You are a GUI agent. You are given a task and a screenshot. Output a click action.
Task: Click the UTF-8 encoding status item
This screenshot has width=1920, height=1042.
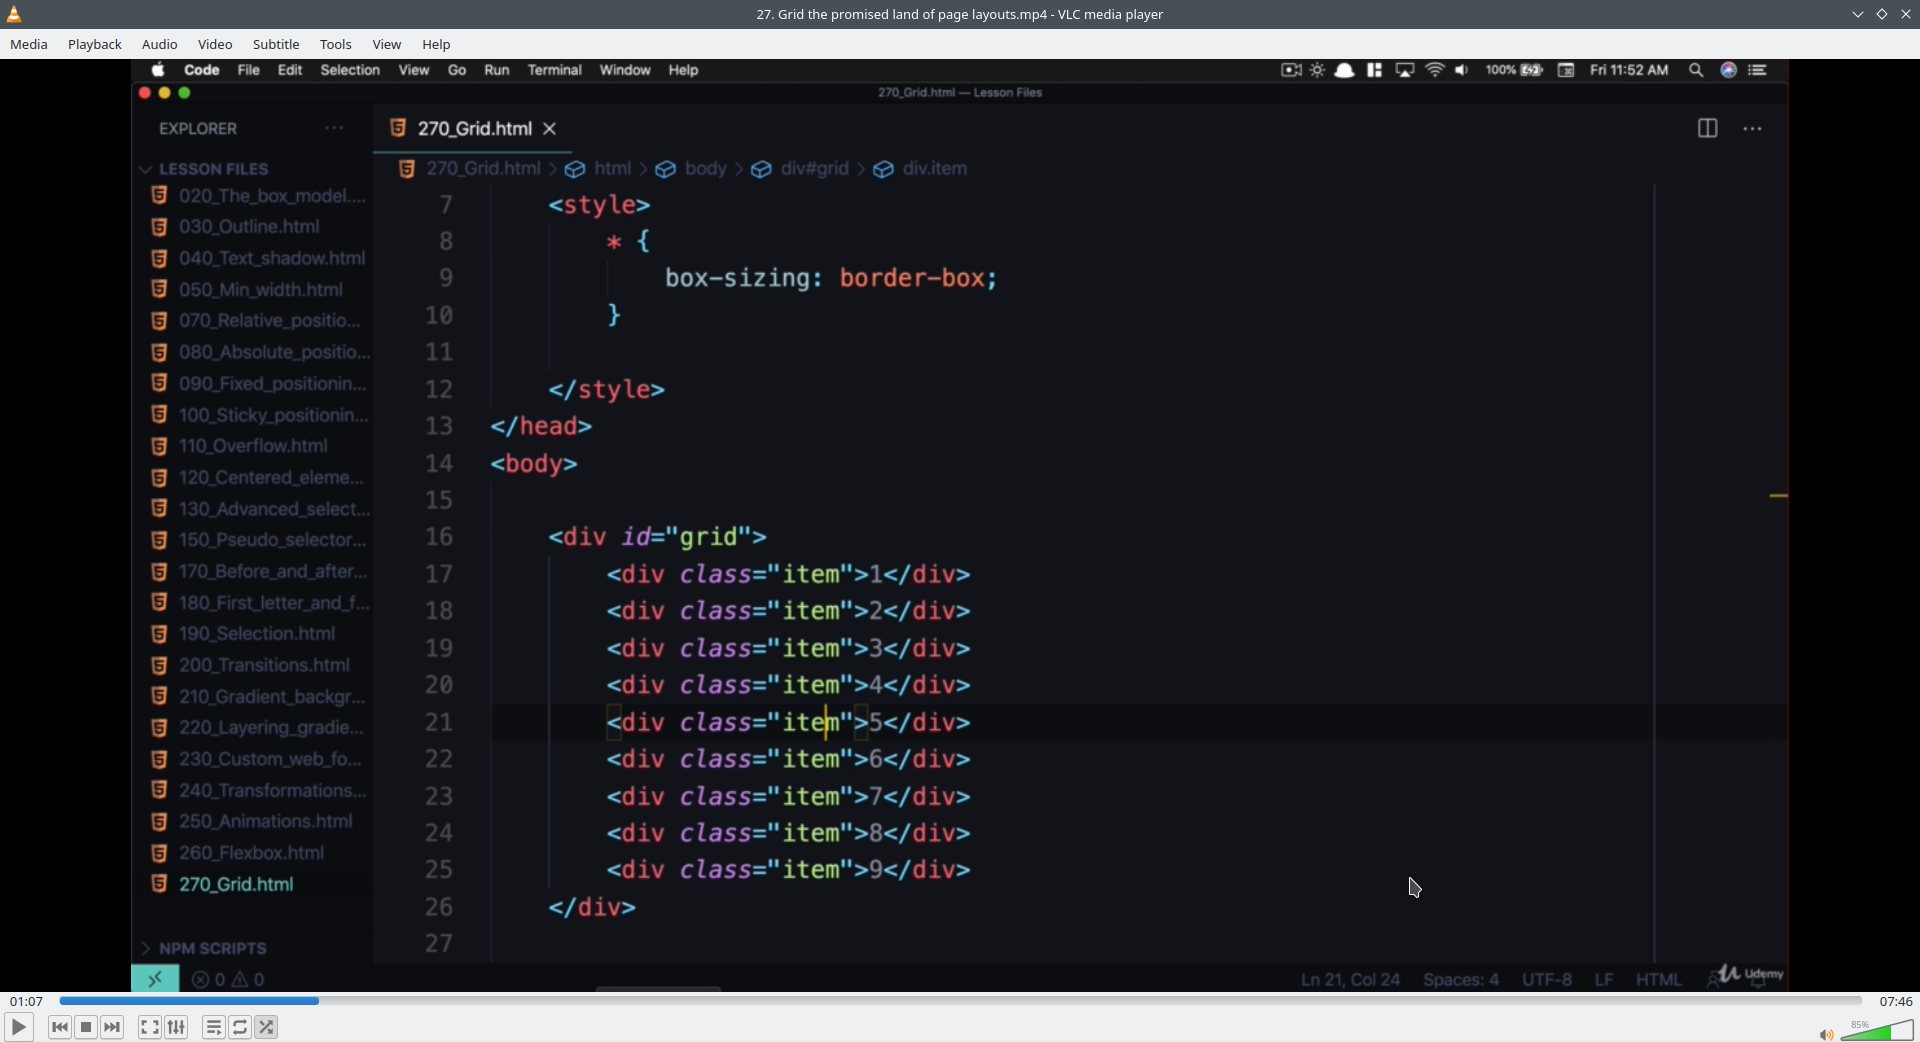pos(1547,980)
